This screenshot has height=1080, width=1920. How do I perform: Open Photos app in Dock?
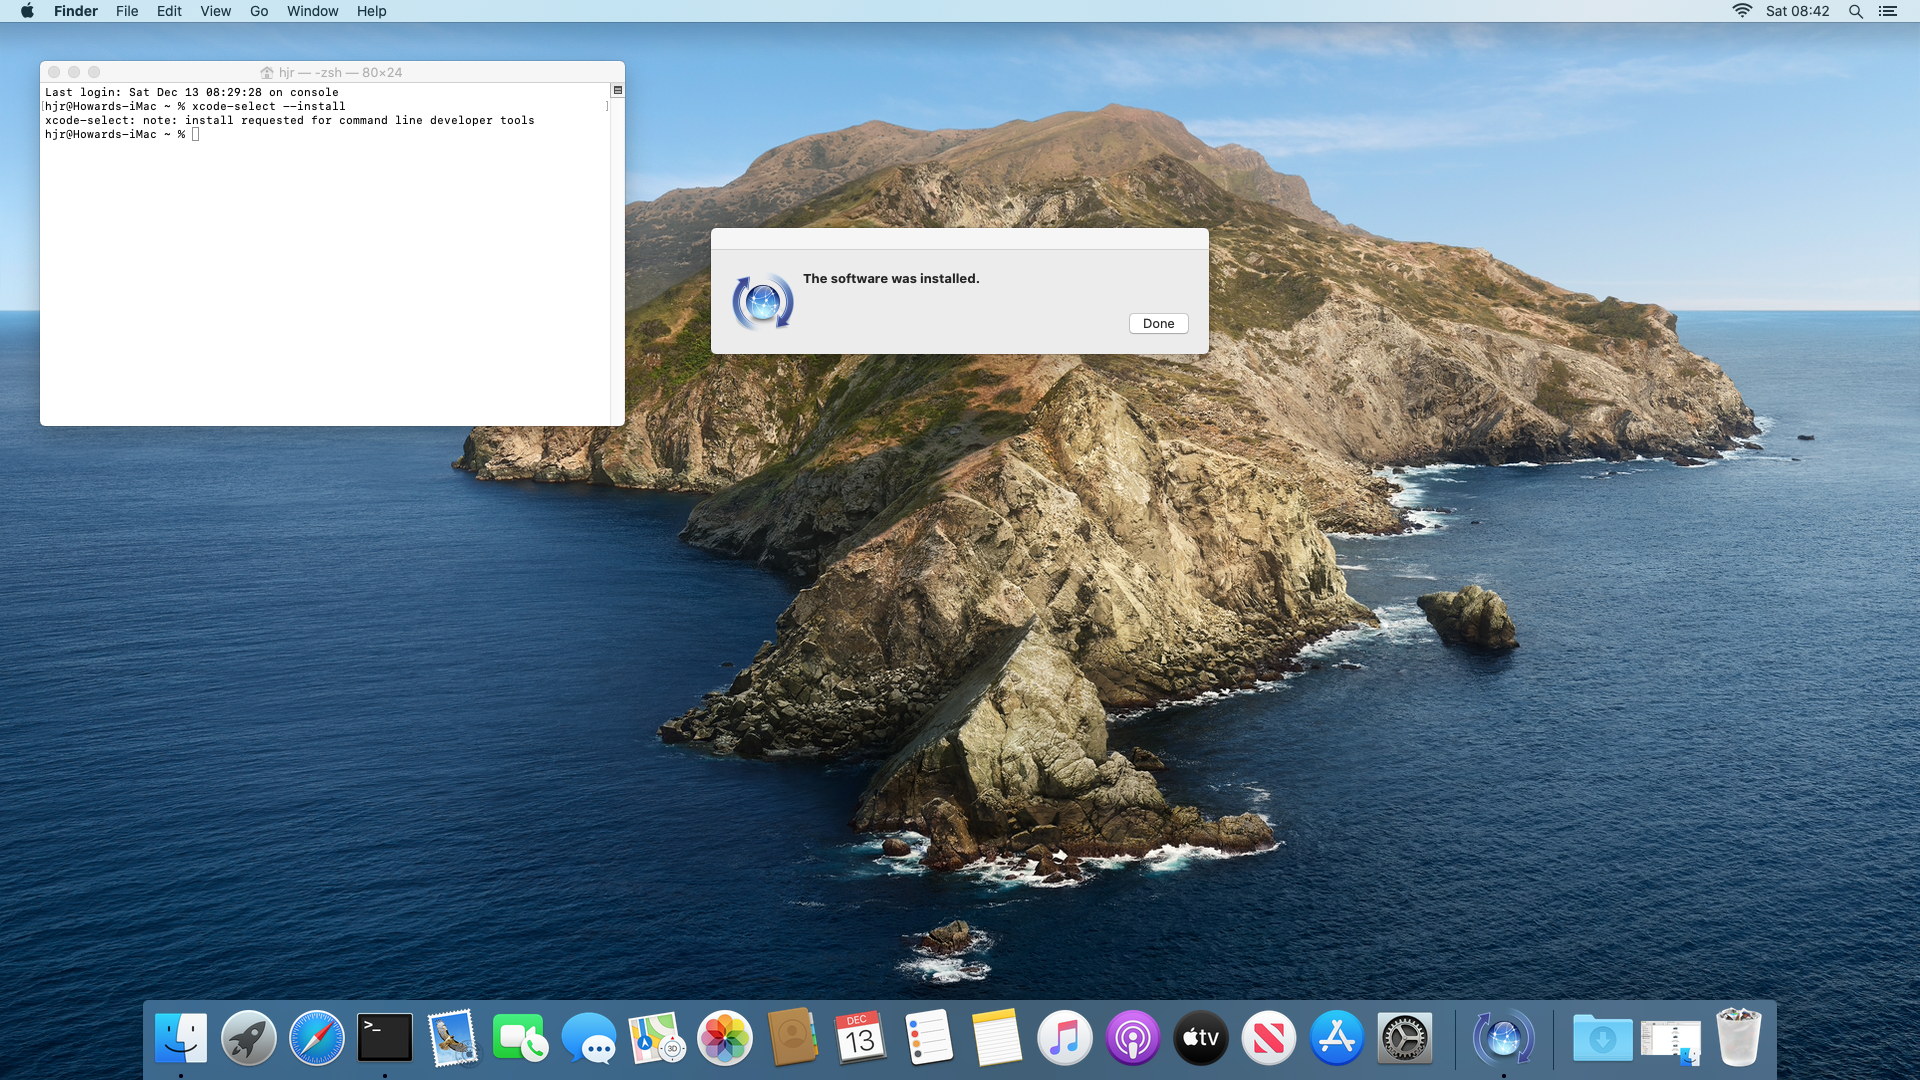pos(724,1038)
